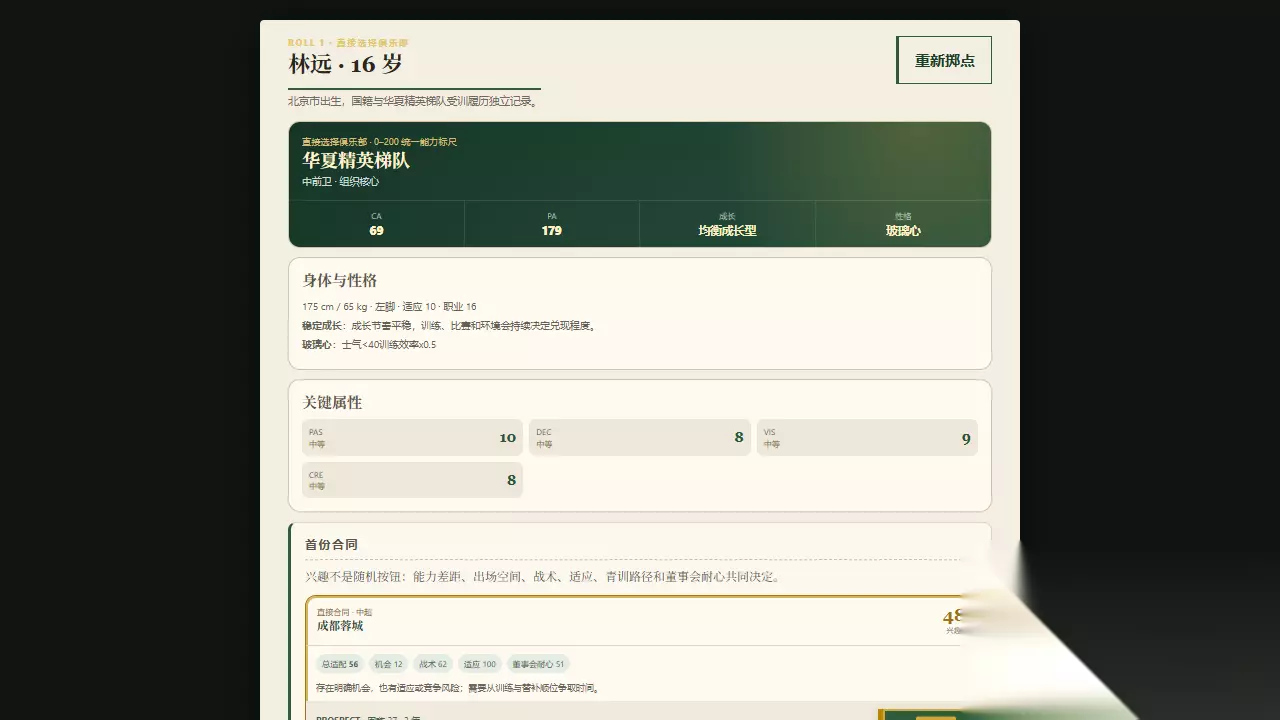Click the 总适配 56 chip
This screenshot has height=720, width=1280.
click(x=340, y=664)
